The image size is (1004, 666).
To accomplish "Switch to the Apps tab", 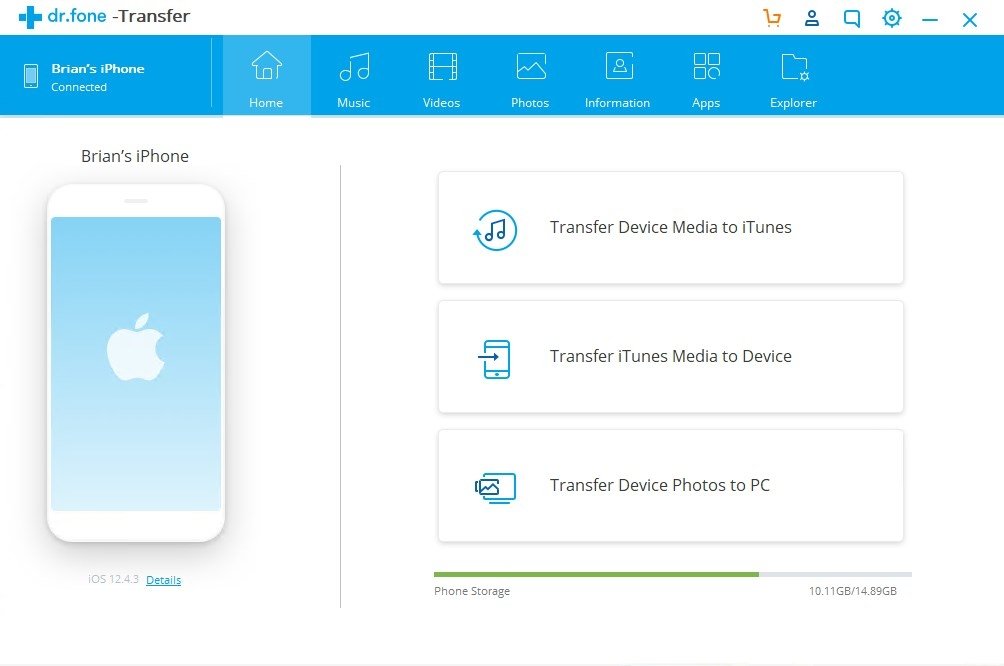I will [706, 77].
